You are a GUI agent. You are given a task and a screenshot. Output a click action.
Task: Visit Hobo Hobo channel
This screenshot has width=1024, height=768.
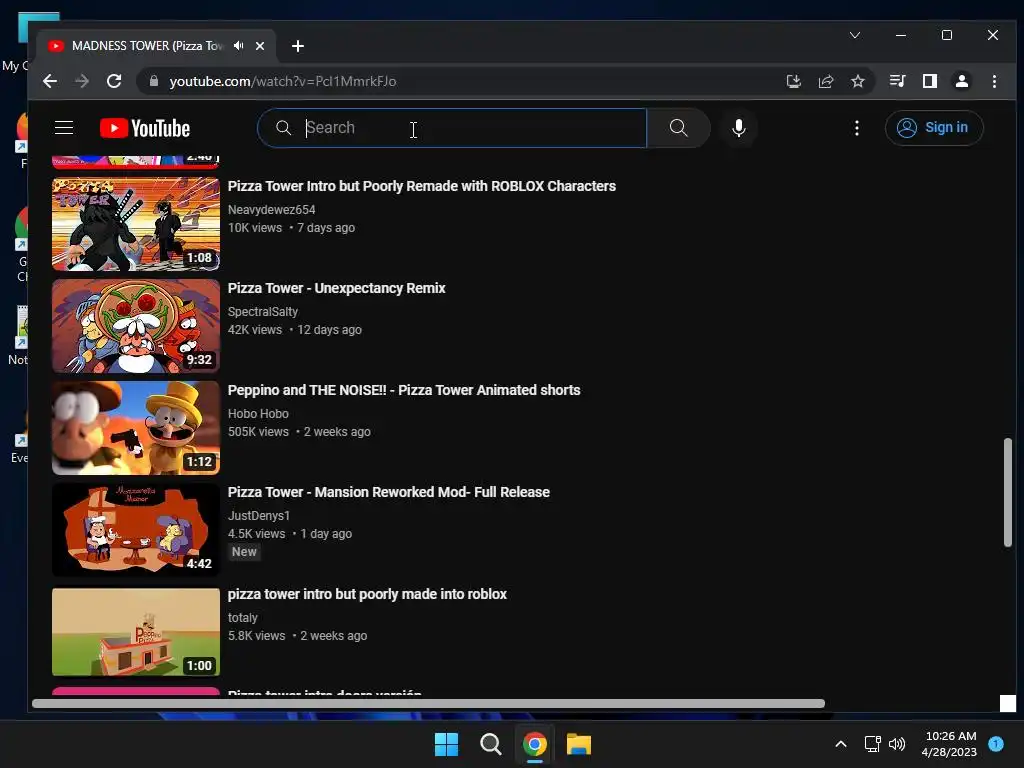click(x=258, y=413)
